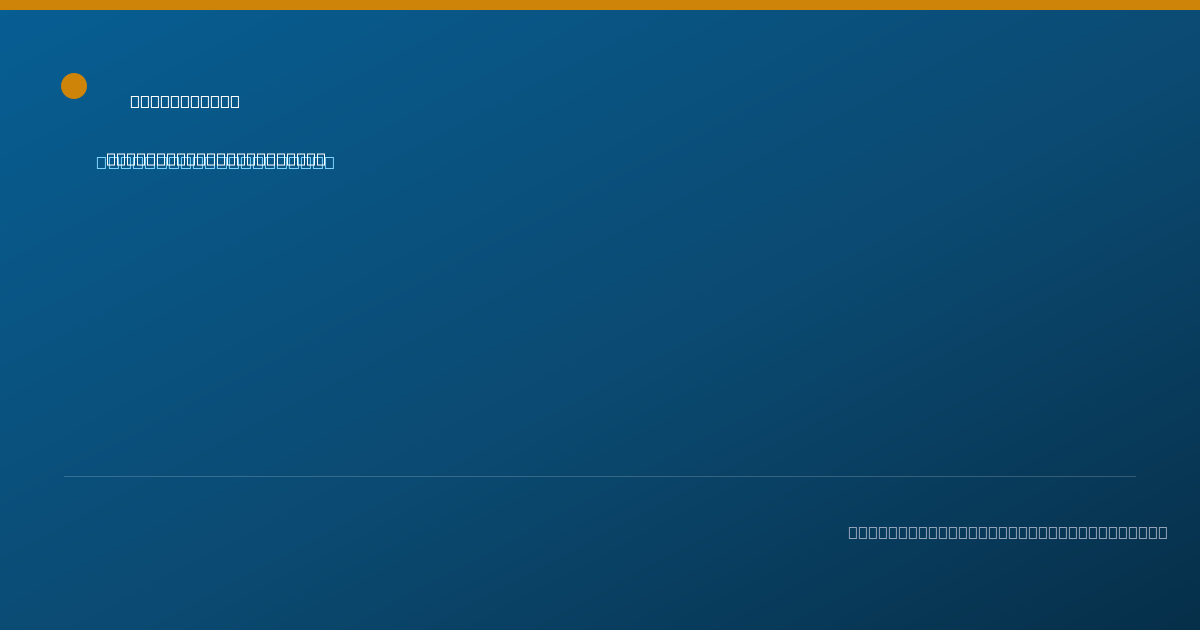The width and height of the screenshot is (1200, 630).
Task: Click the orange top bar
Action: pos(600,5)
